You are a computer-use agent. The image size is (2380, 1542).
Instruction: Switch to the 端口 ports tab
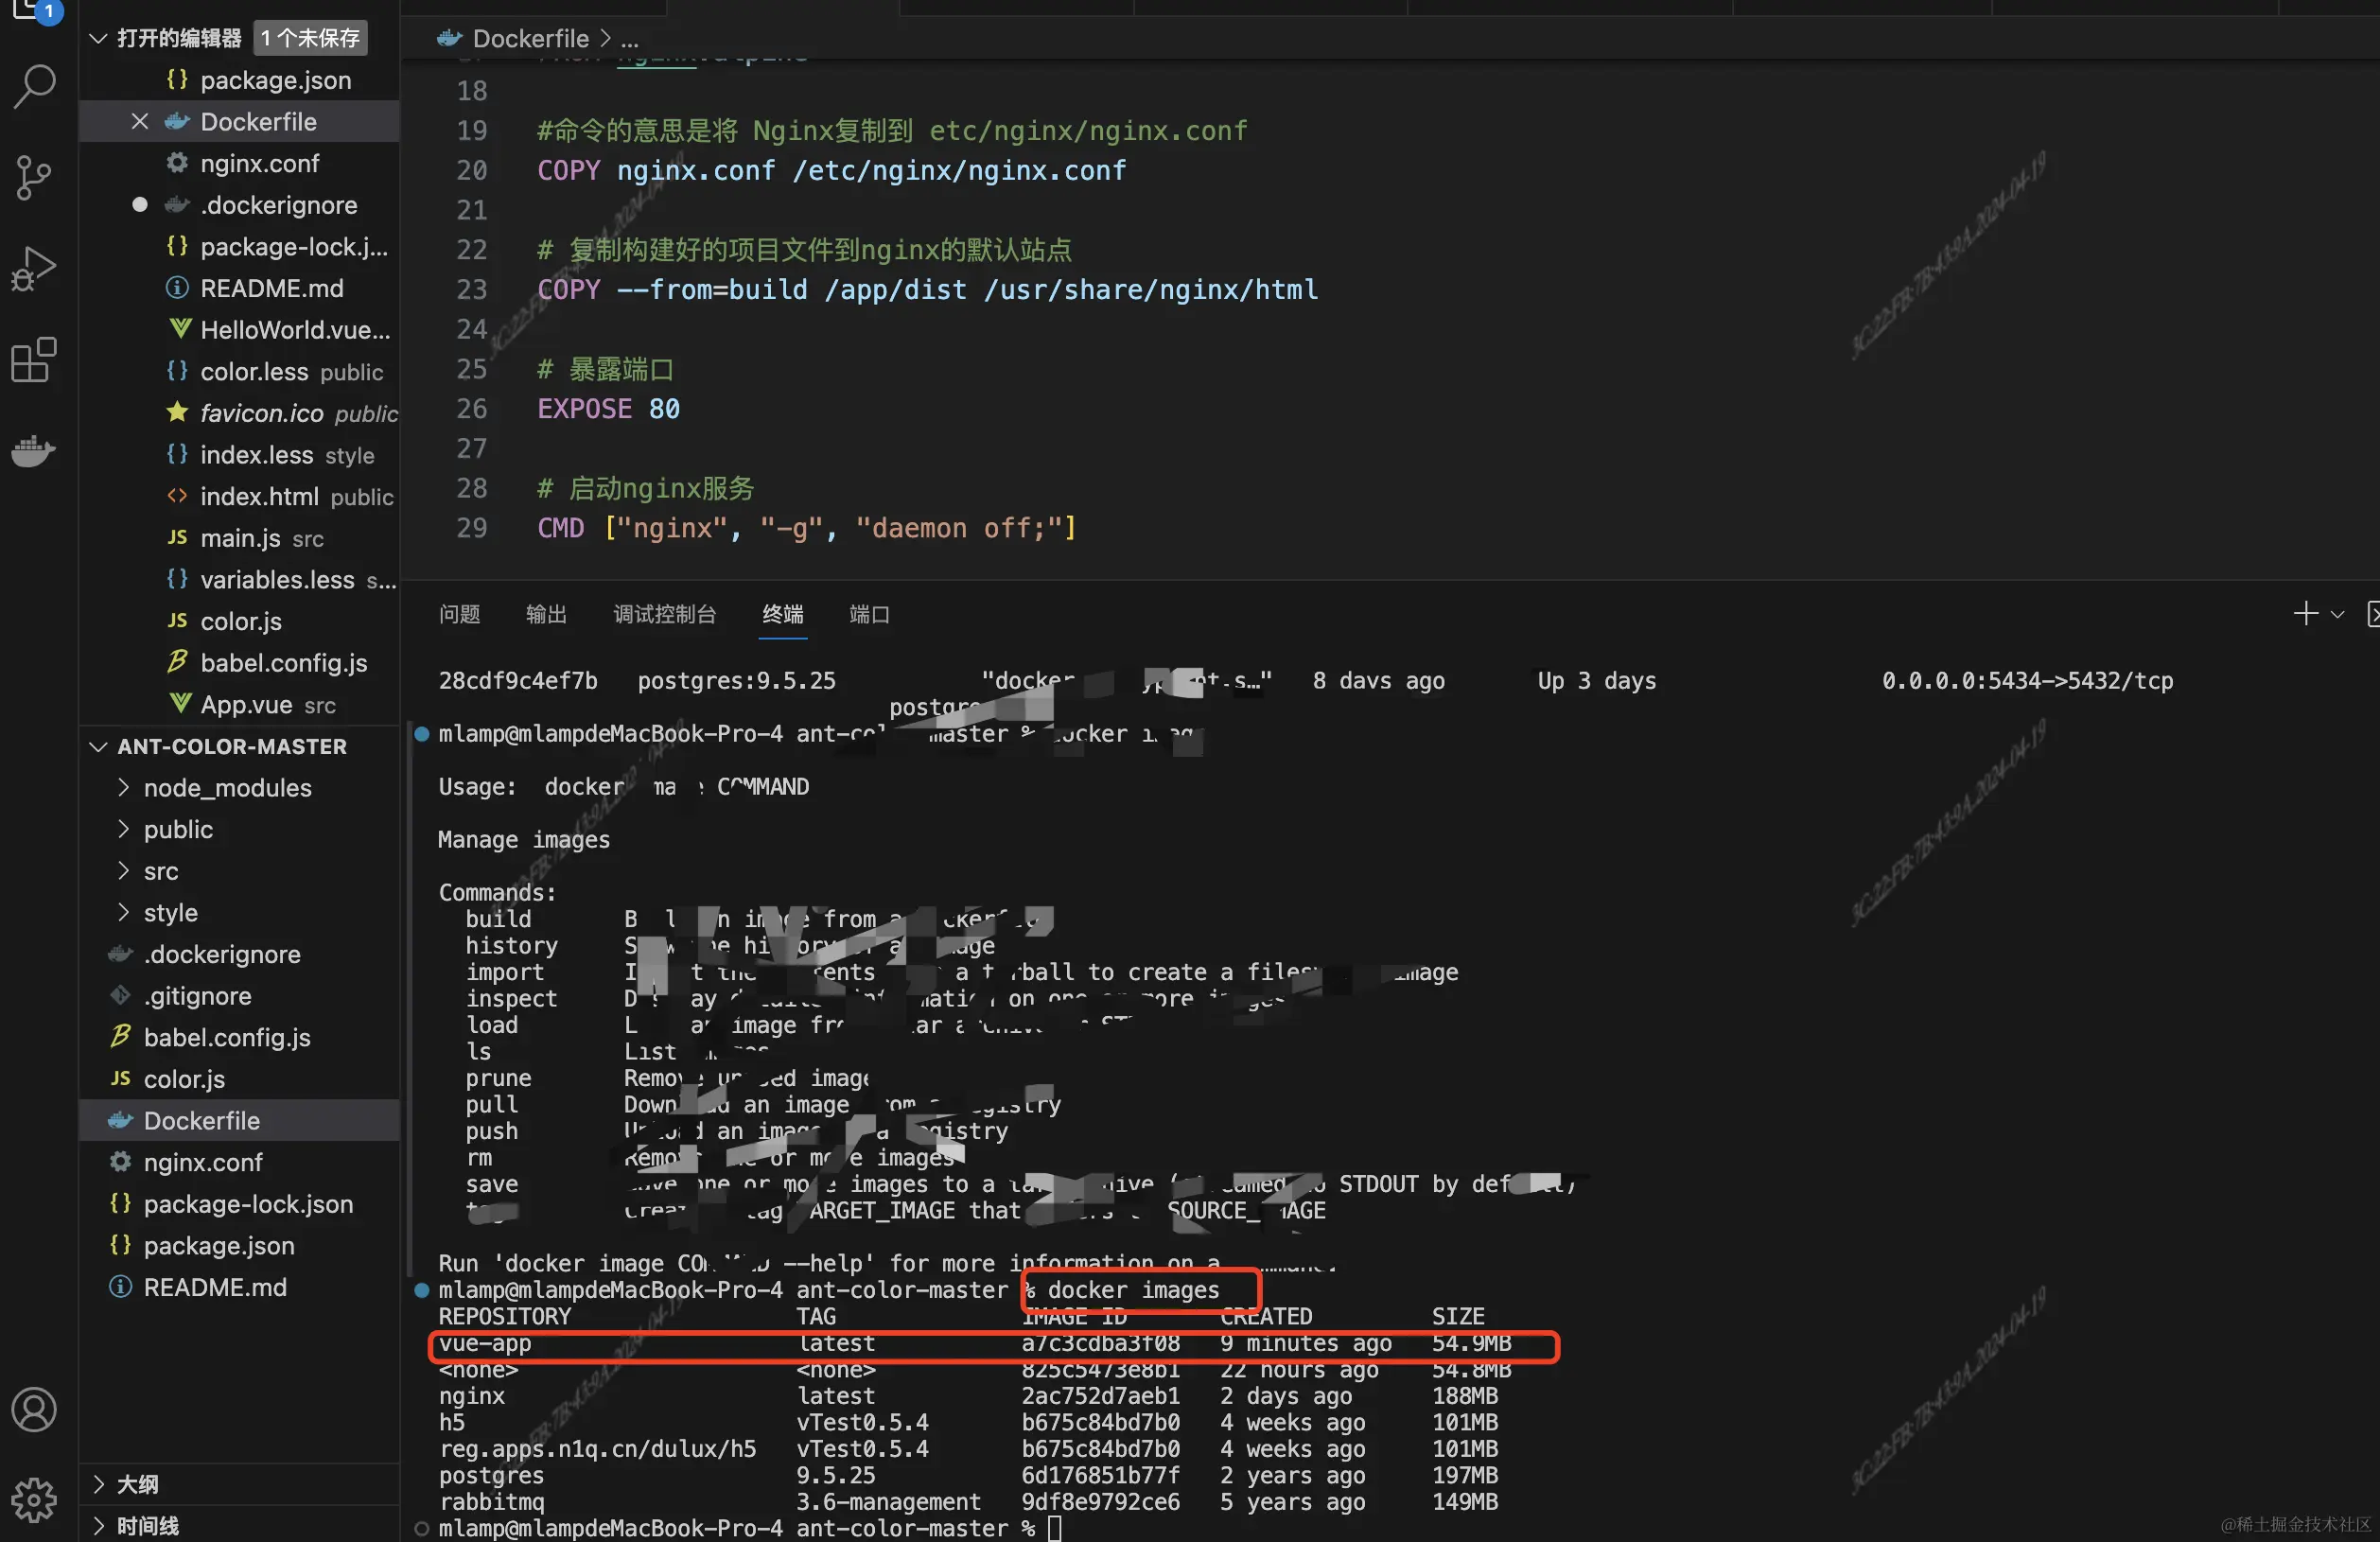[869, 614]
